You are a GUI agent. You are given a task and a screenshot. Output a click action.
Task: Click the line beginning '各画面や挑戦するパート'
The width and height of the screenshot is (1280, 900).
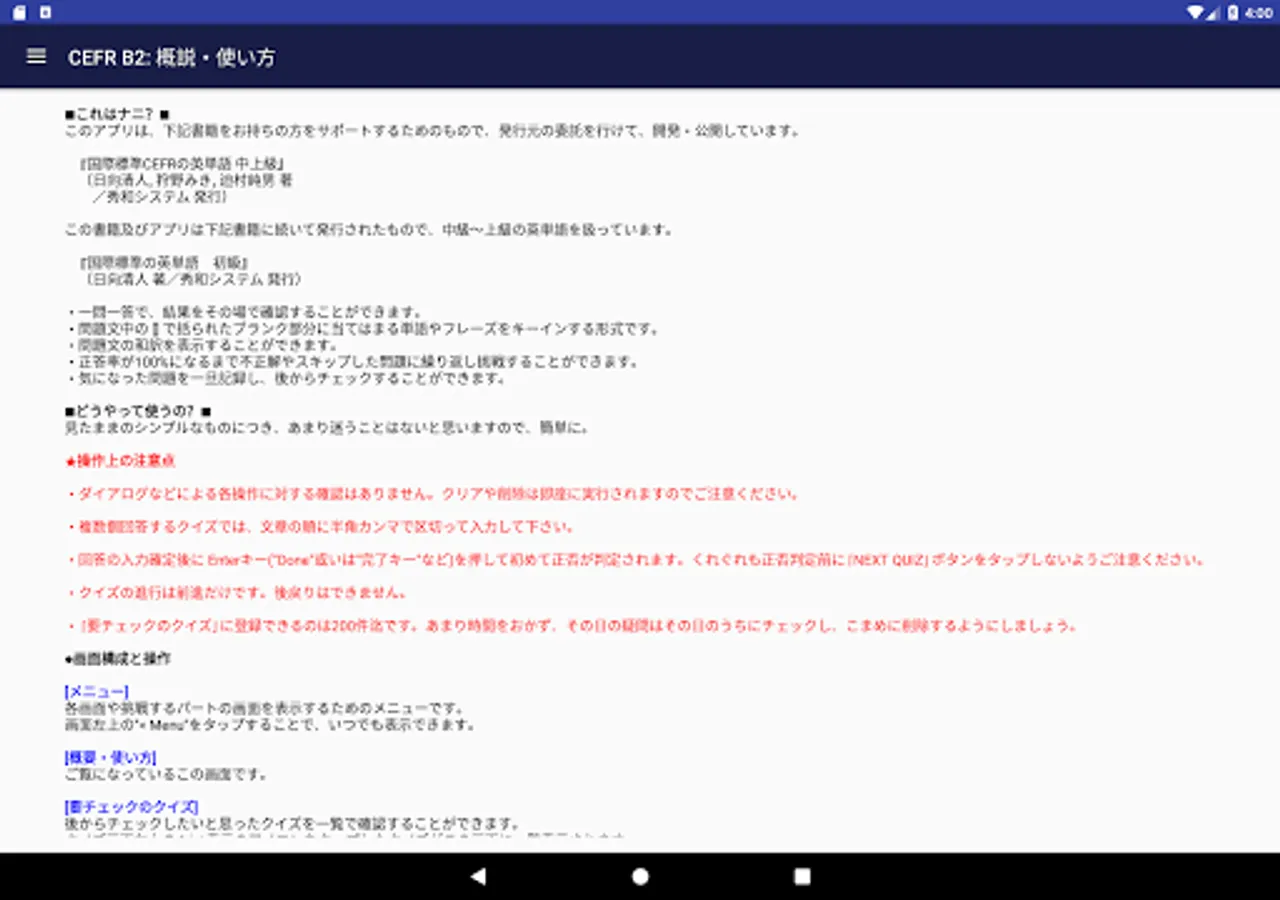[266, 708]
